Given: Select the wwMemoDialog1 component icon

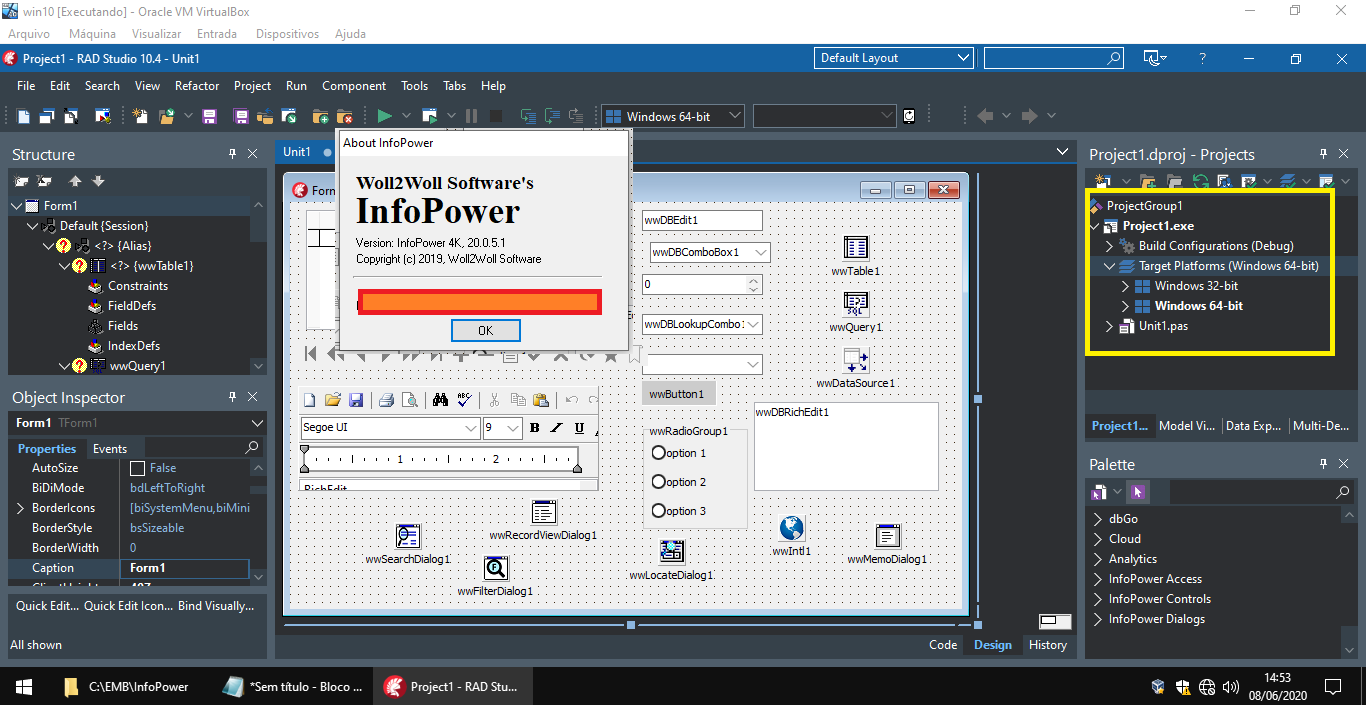Looking at the screenshot, I should coord(887,535).
